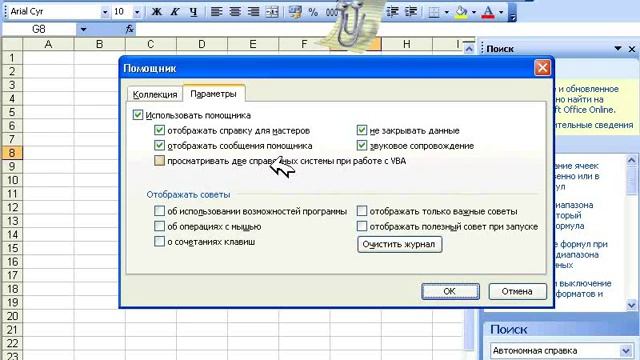
Task: Apply font color red A
Action: coord(488,12)
